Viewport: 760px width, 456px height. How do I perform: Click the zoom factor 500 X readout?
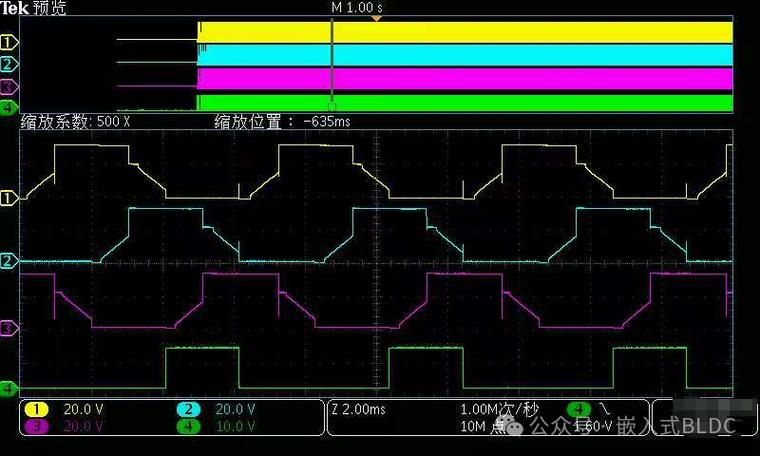(x=76, y=122)
